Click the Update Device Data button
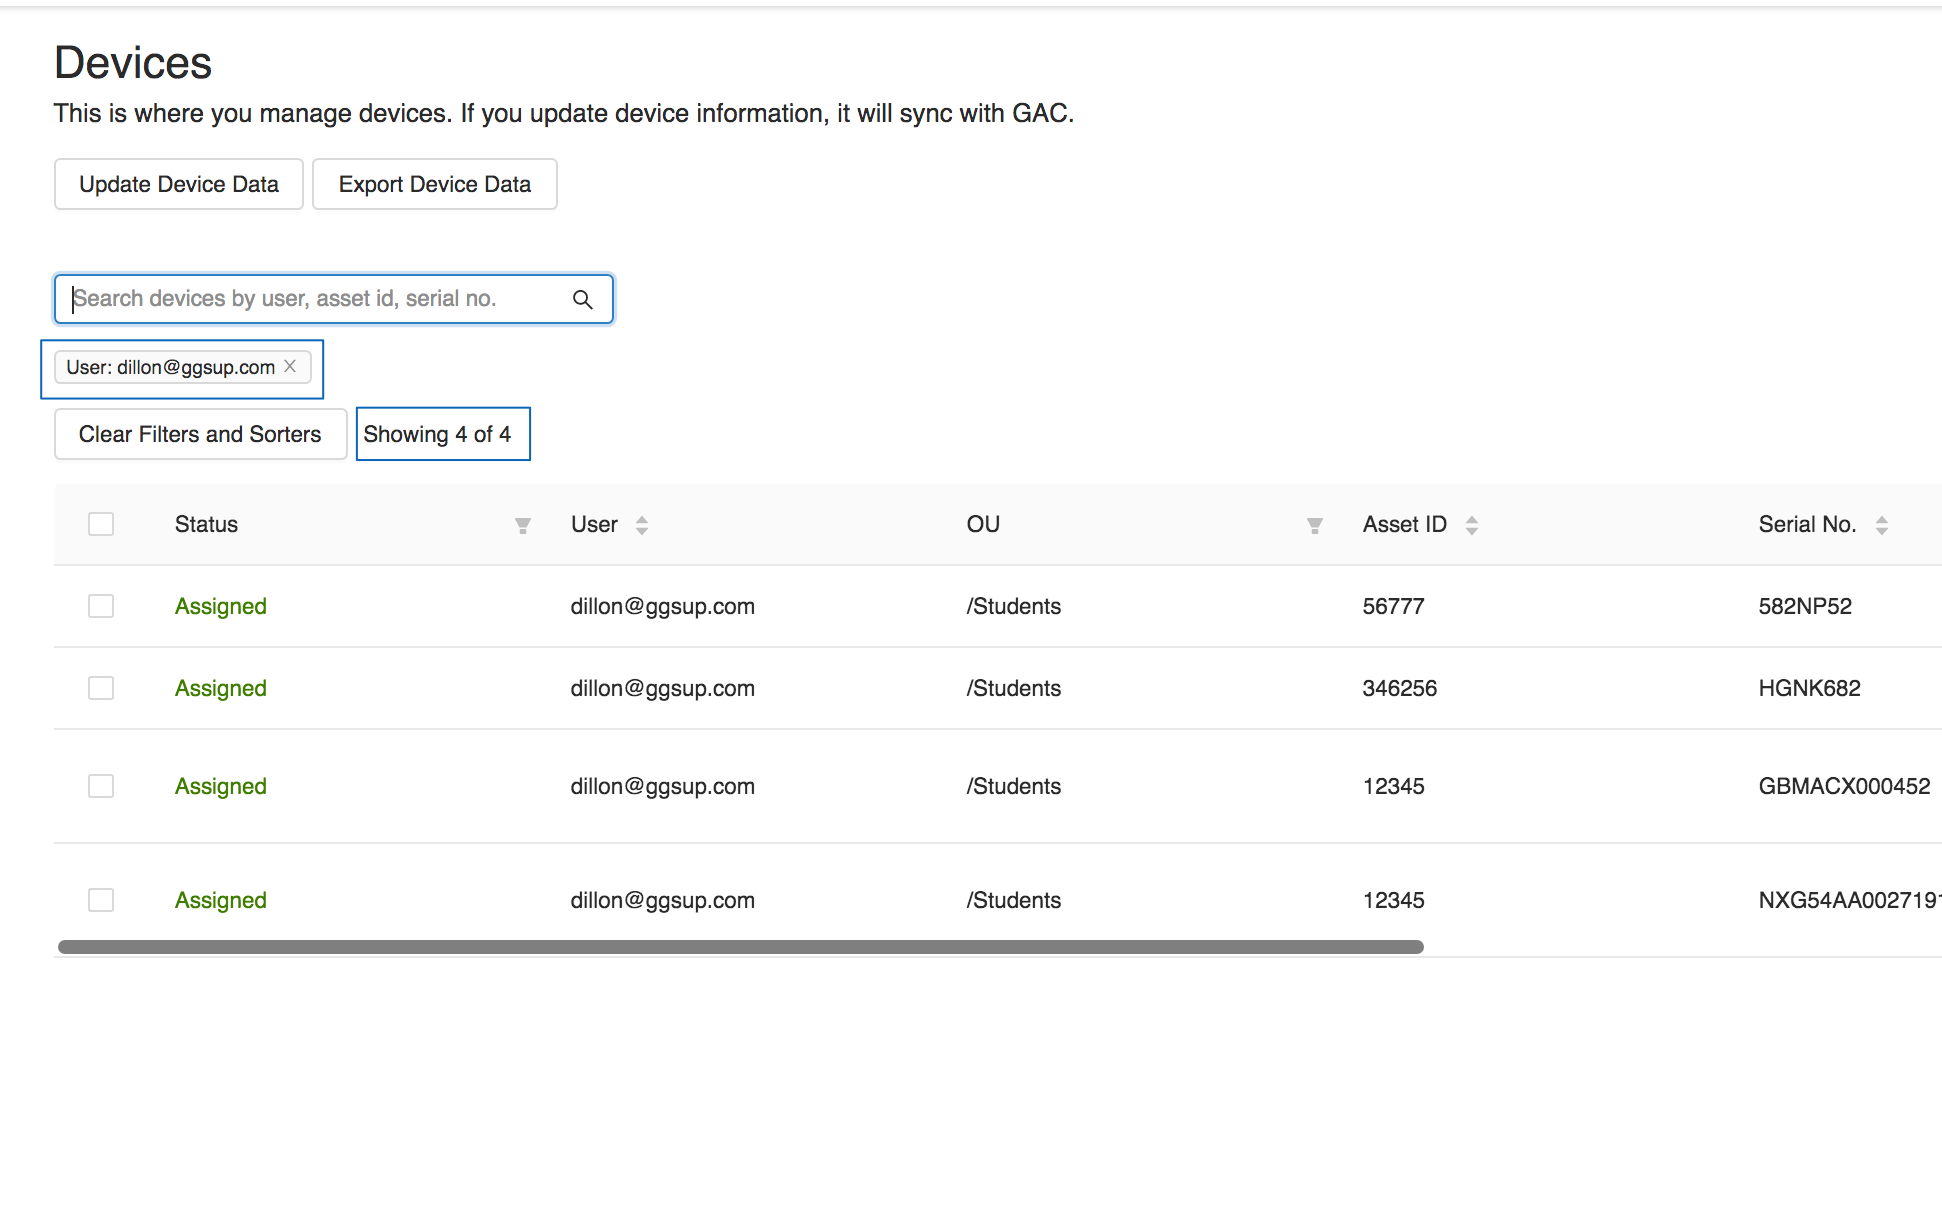This screenshot has height=1214, width=1942. pyautogui.click(x=178, y=184)
